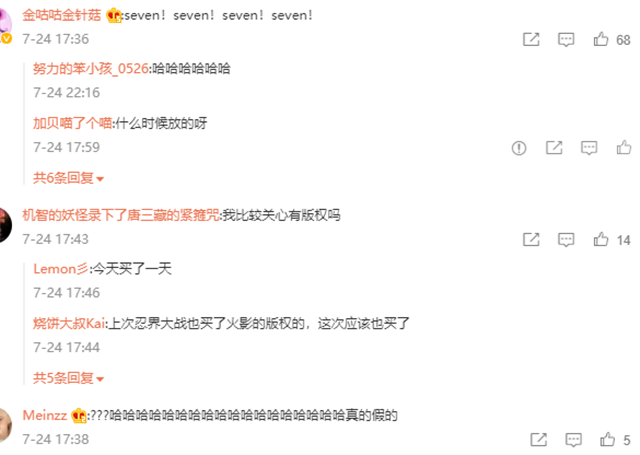Open the username link 机智的妖怪录下了唐三藏的紧箍咒

click(x=121, y=215)
